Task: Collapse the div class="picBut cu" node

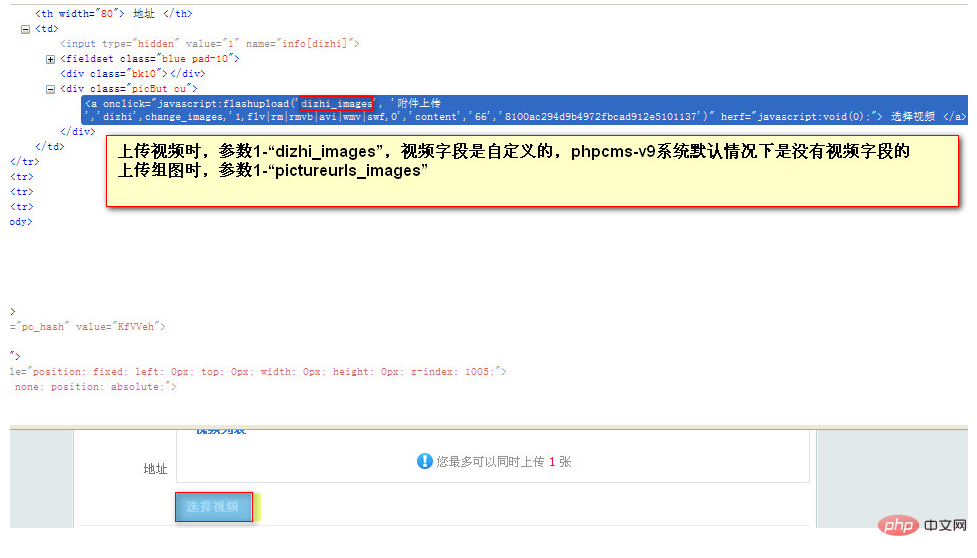Action: click(50, 89)
